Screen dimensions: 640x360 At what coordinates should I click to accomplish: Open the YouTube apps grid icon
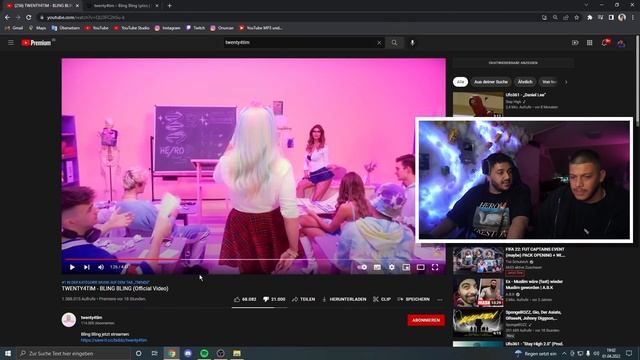click(590, 42)
